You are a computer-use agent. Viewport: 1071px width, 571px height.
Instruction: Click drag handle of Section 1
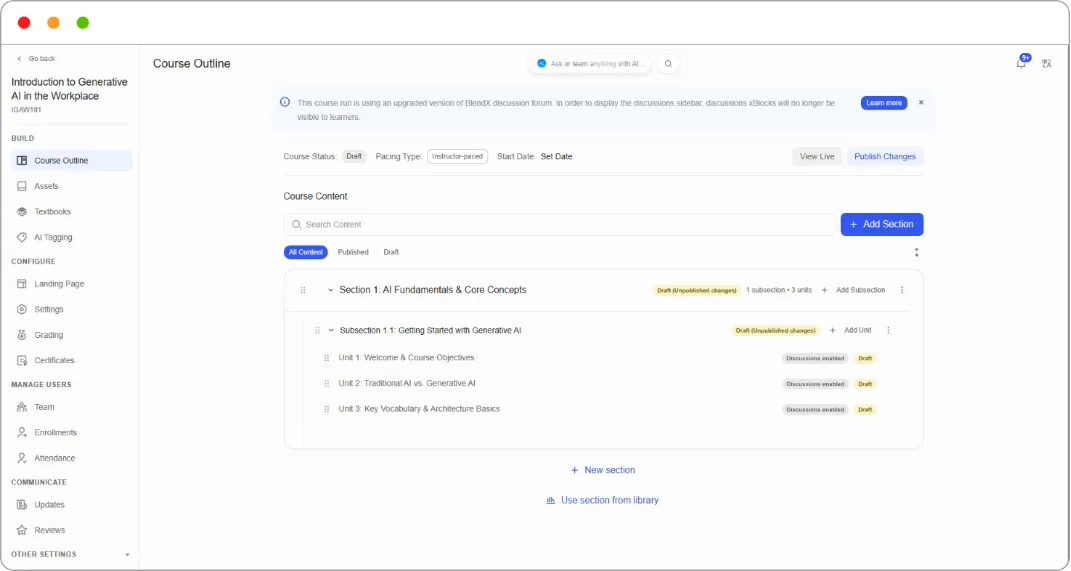point(303,290)
